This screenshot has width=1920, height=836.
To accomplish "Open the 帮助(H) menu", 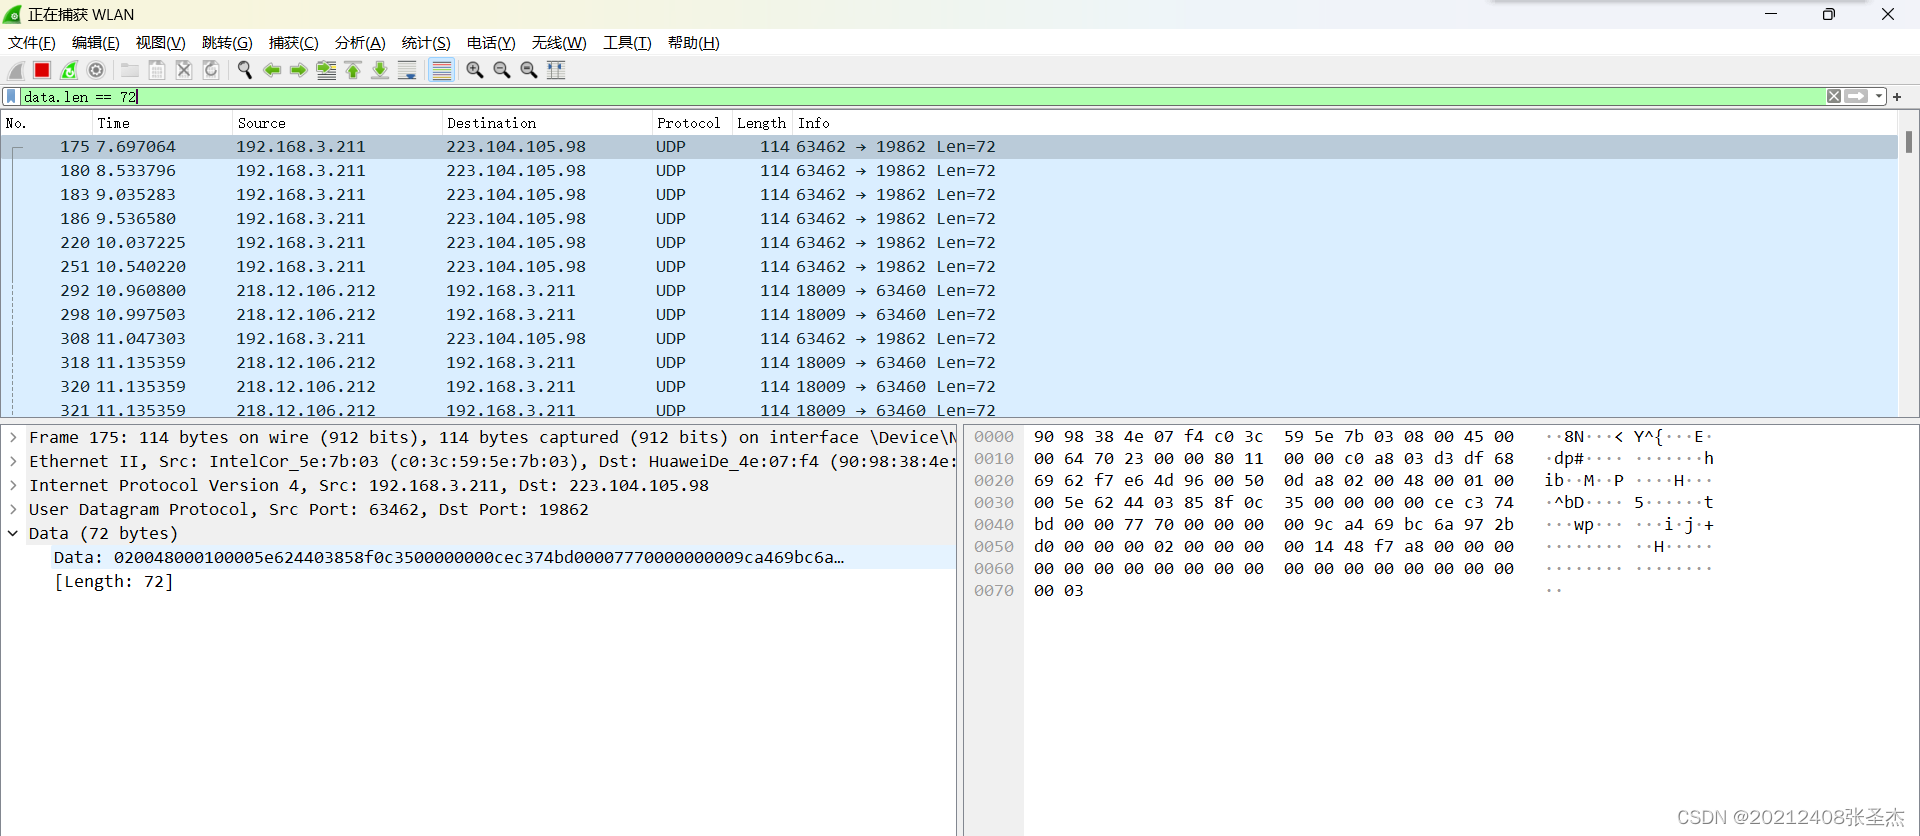I will tap(694, 42).
